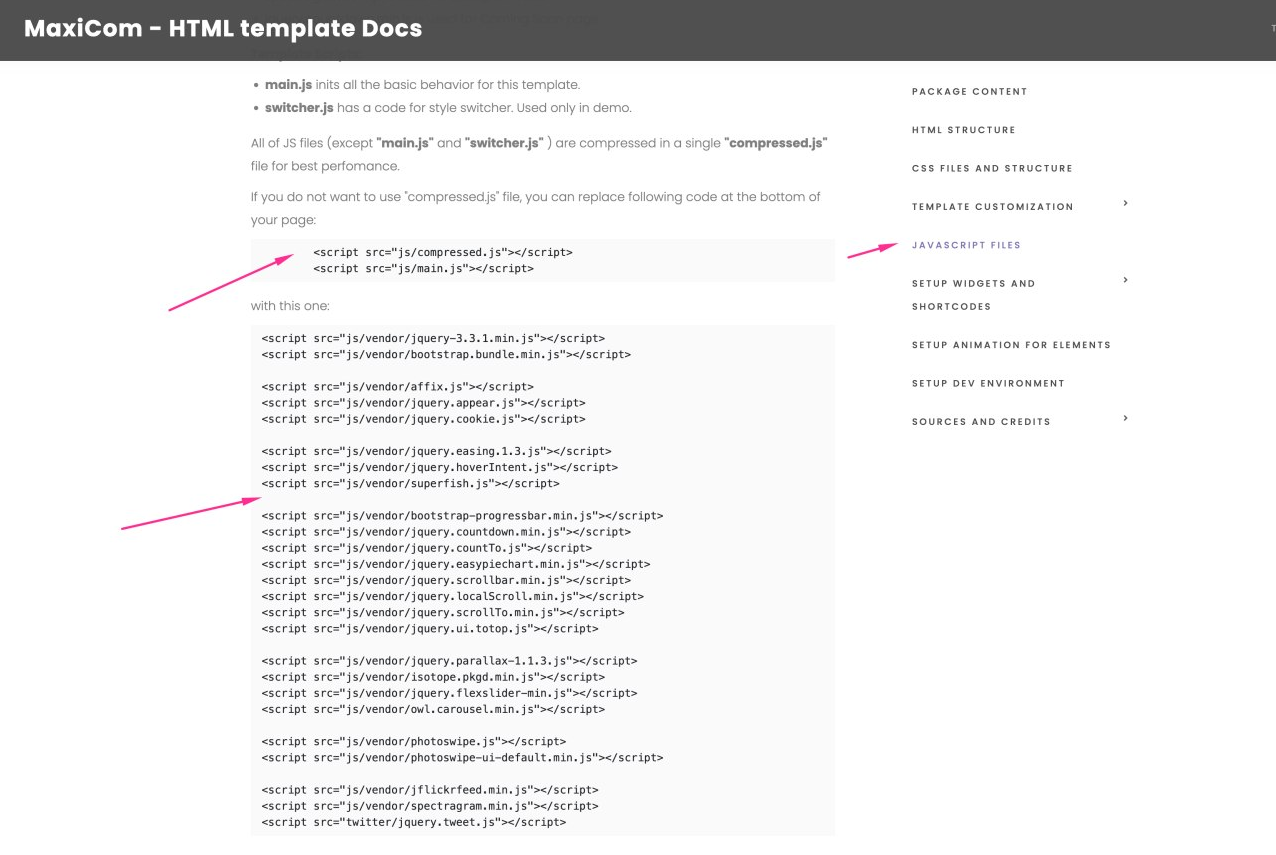Viewport: 1276px width, 855px height.
Task: Click the jquery.flexslider-min.js line
Action: [x=450, y=693]
